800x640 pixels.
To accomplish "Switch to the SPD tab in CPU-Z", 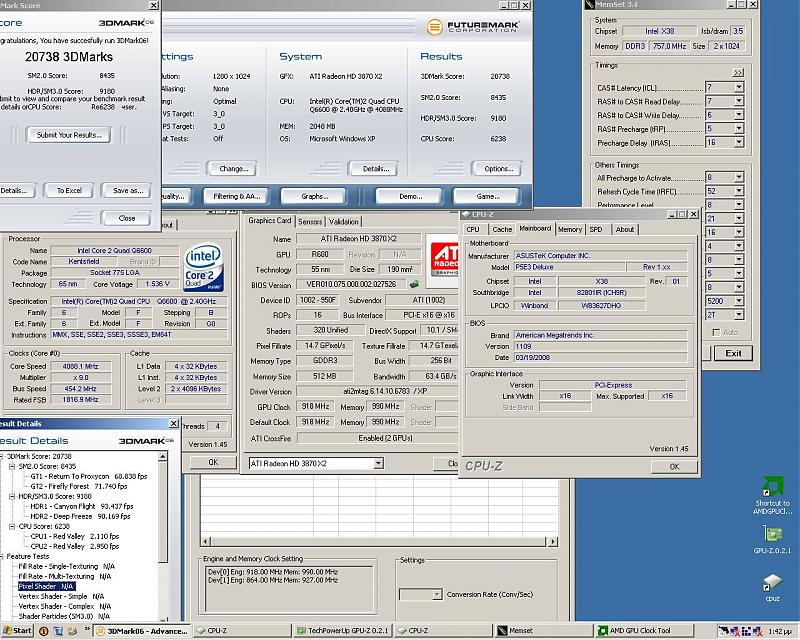I will pyautogui.click(x=595, y=230).
